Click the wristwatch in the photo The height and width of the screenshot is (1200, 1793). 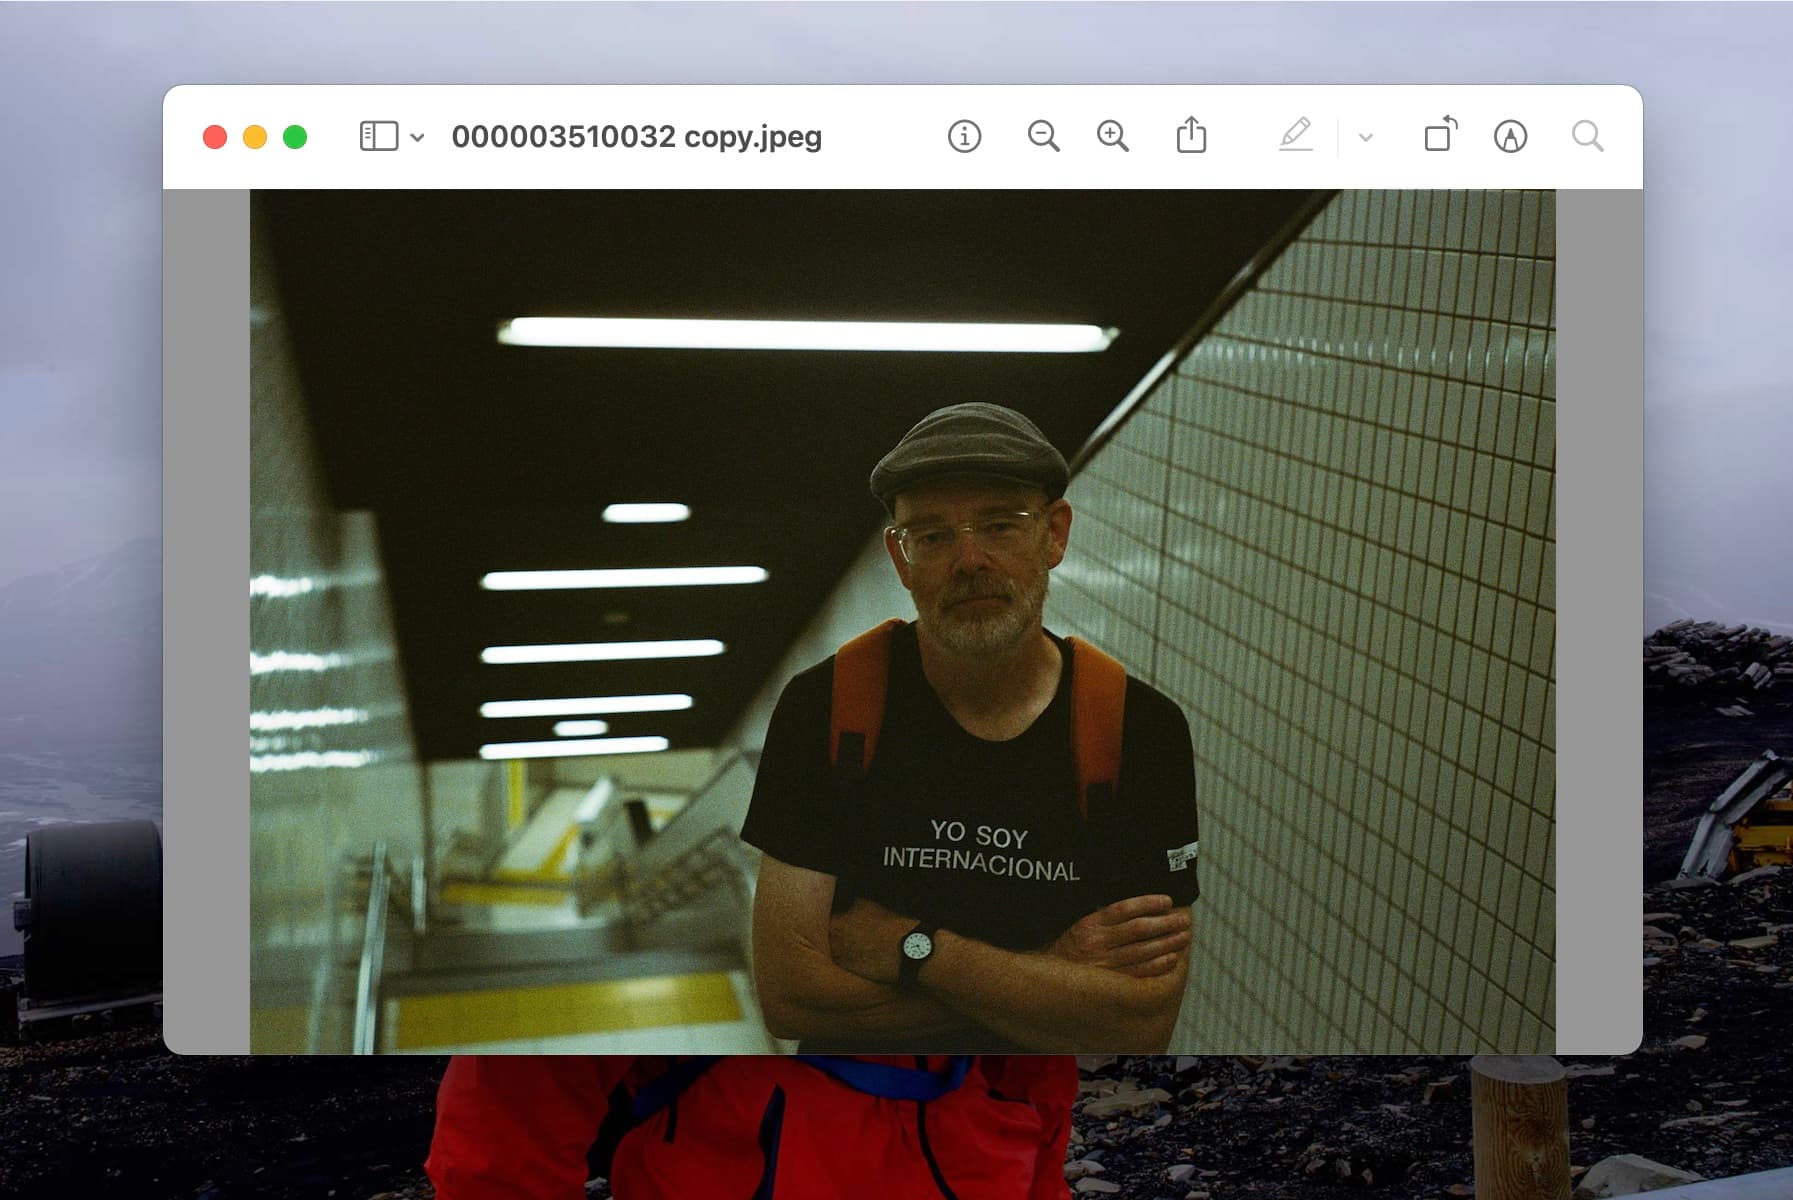tap(916, 946)
